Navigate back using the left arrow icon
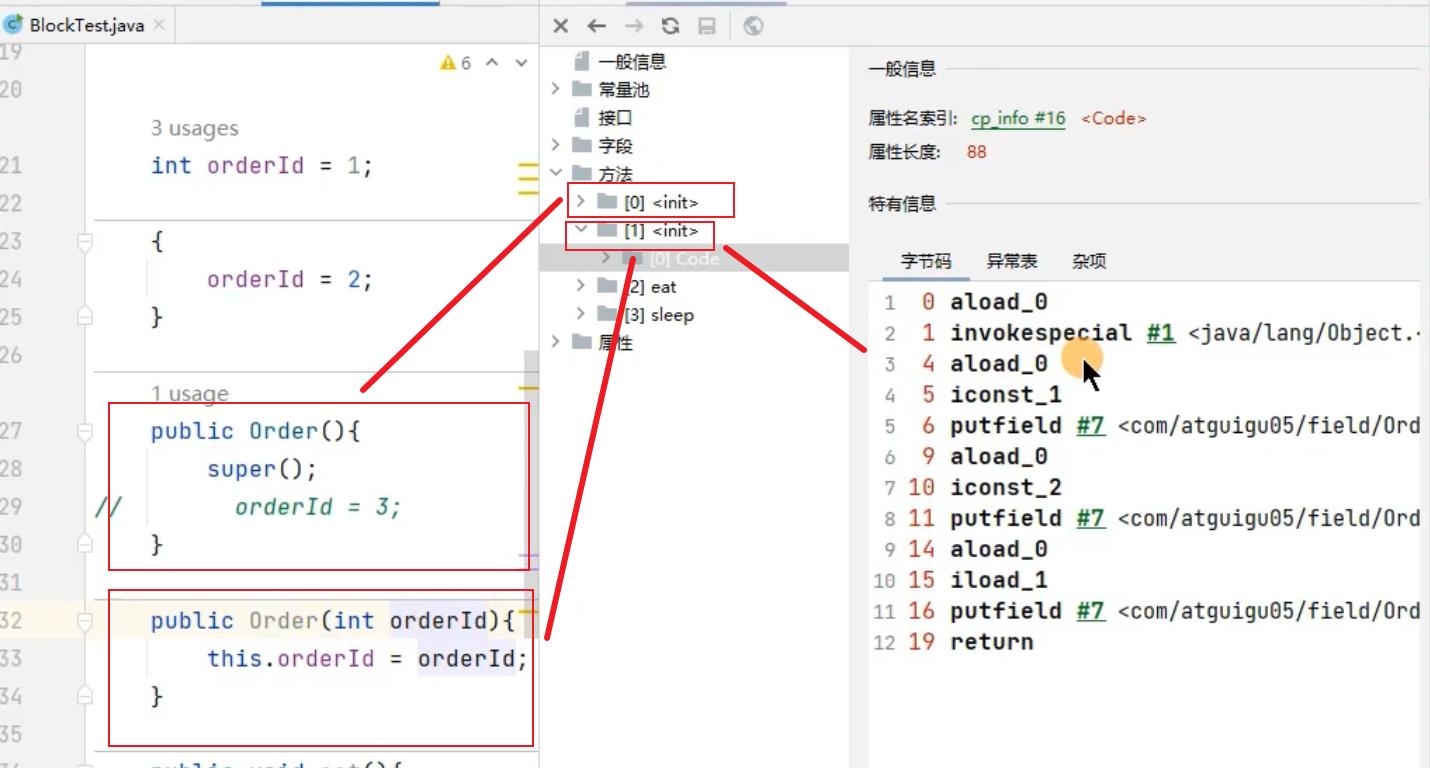Viewport: 1430px width, 768px height. [x=597, y=26]
